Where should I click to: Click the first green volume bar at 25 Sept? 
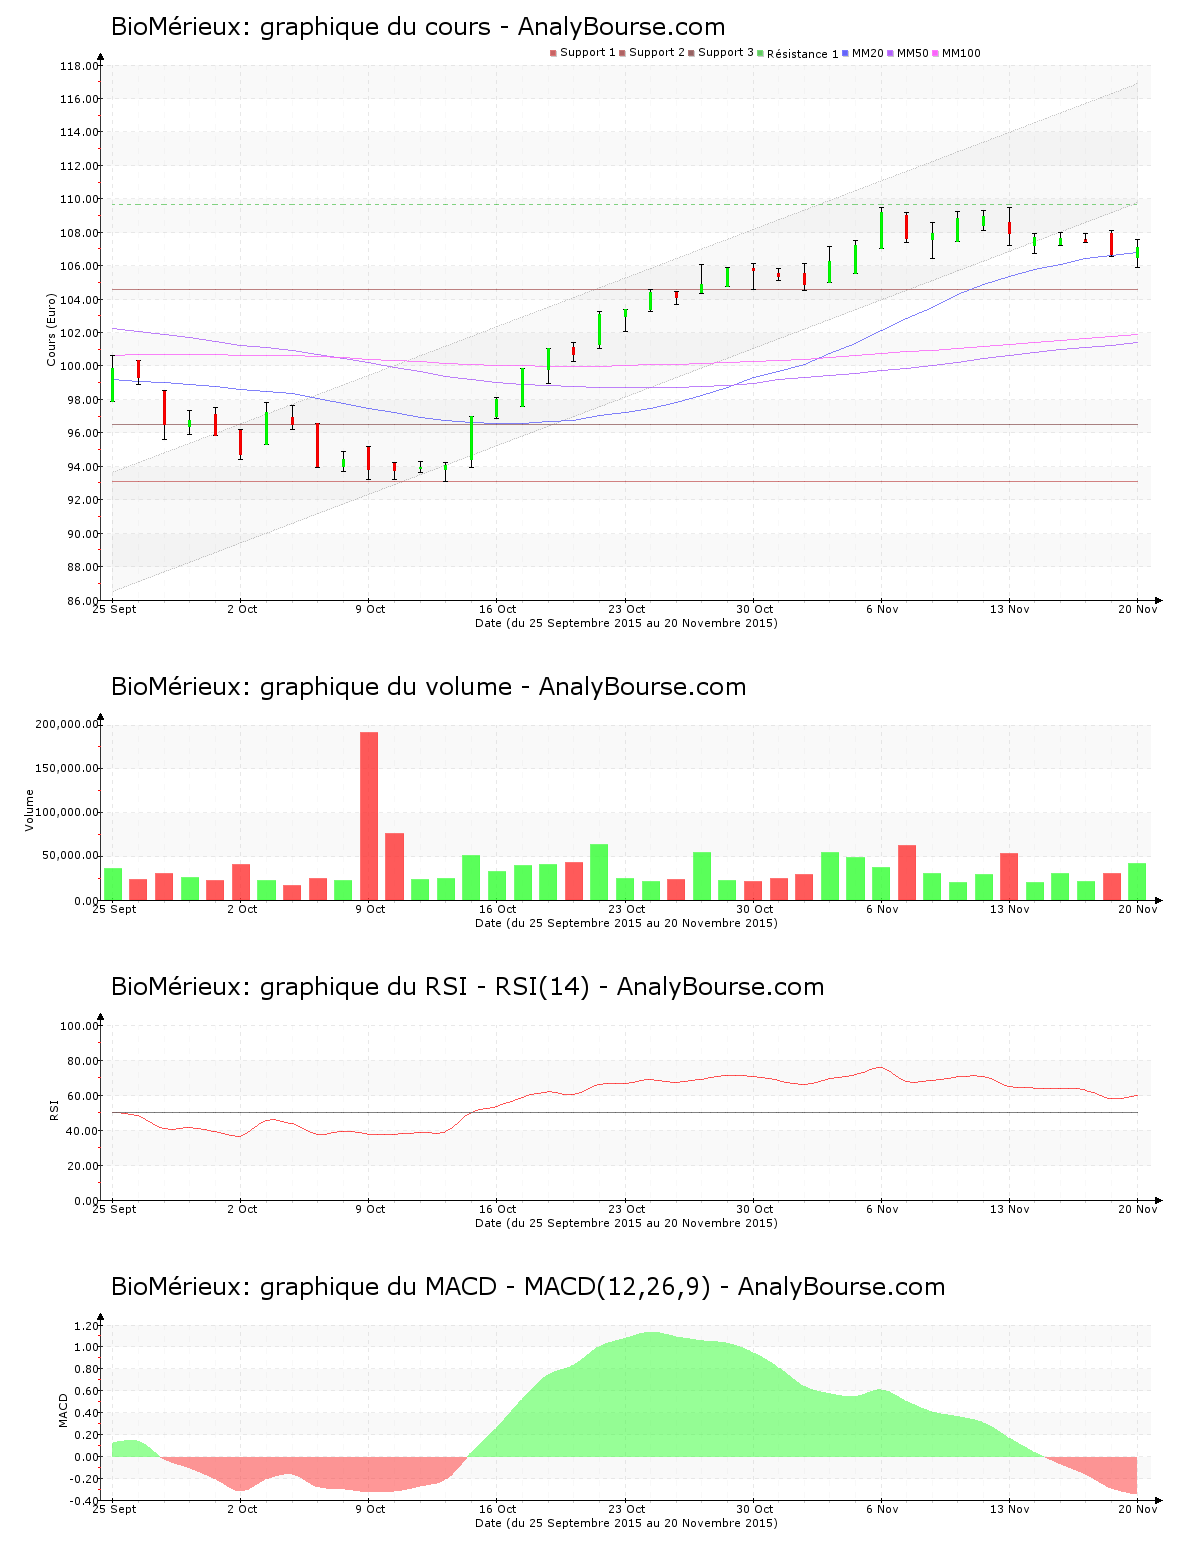113,884
